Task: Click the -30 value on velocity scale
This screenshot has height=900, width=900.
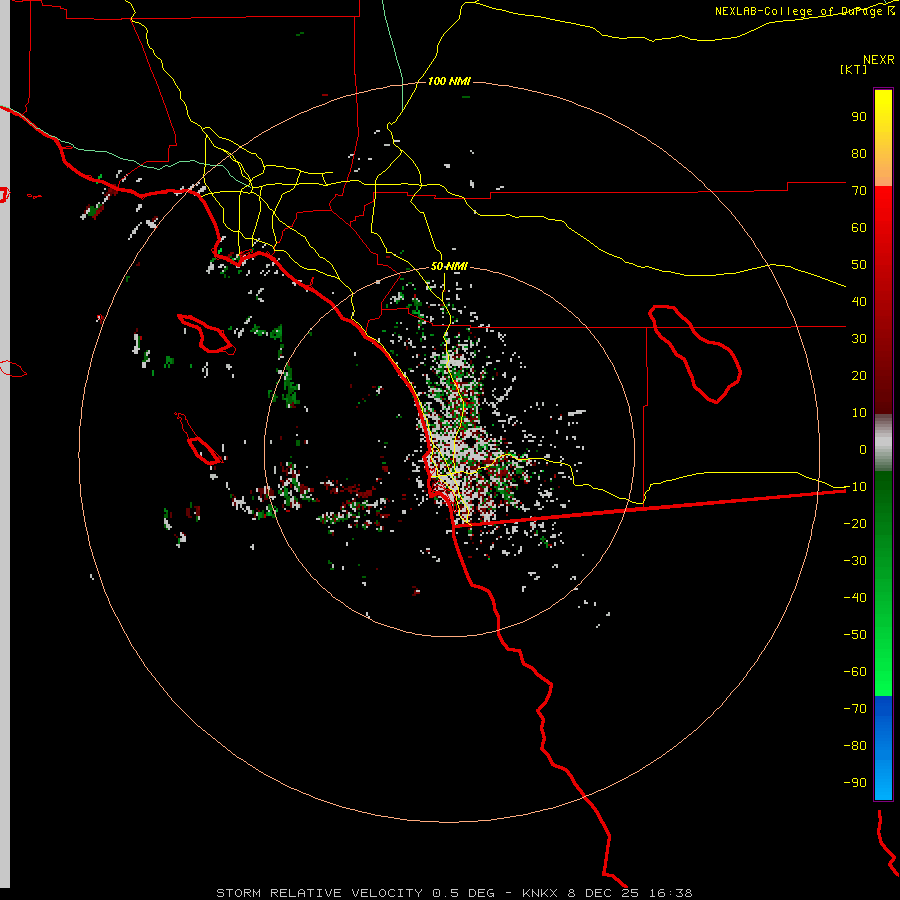Action: [x=855, y=561]
